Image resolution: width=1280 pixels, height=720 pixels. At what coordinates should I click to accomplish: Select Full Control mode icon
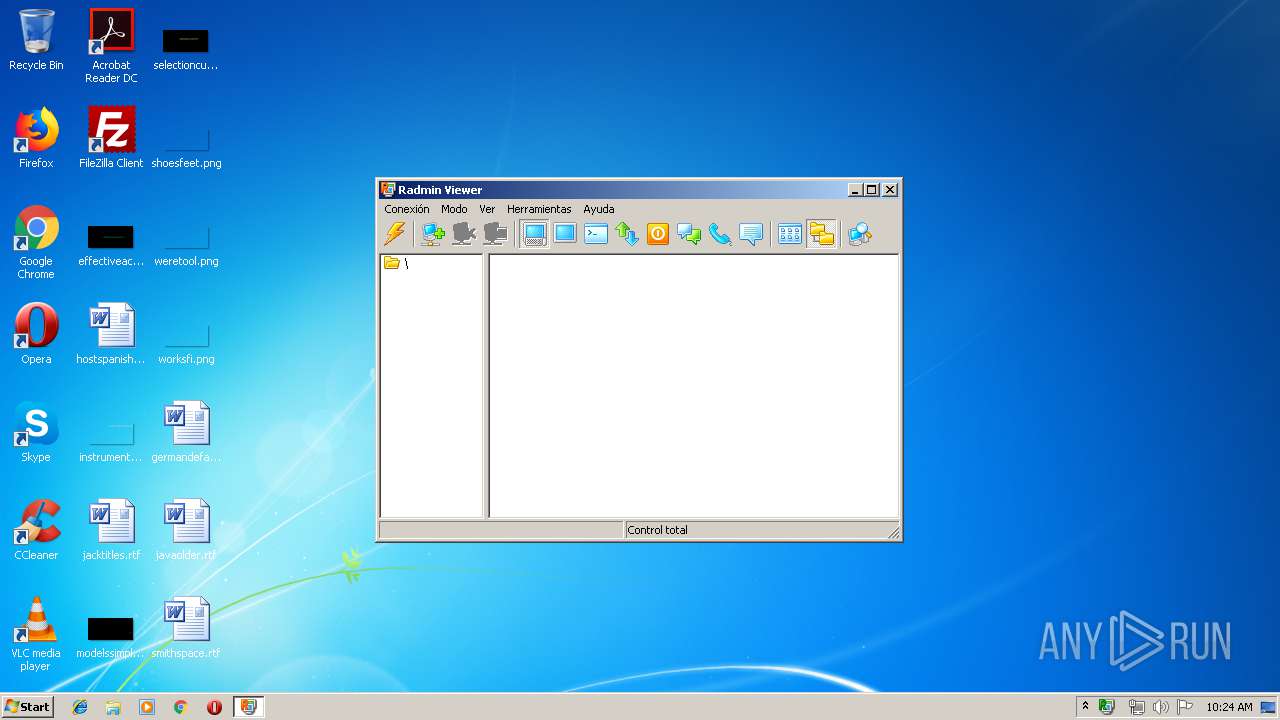click(535, 234)
